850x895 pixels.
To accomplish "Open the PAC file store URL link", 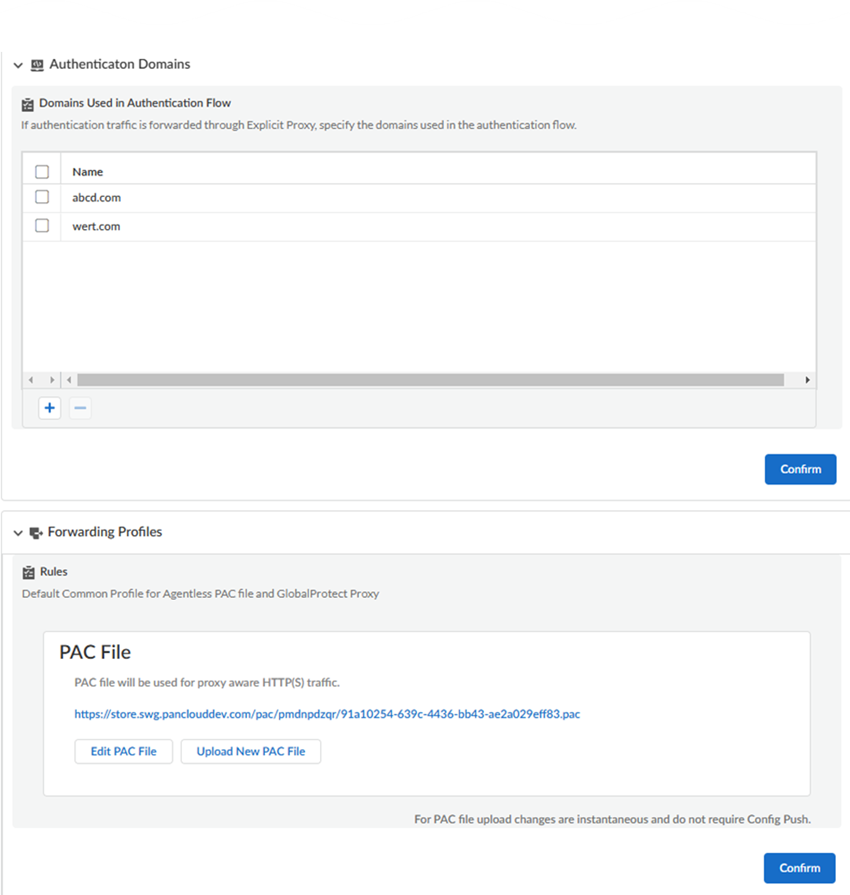I will click(x=327, y=715).
